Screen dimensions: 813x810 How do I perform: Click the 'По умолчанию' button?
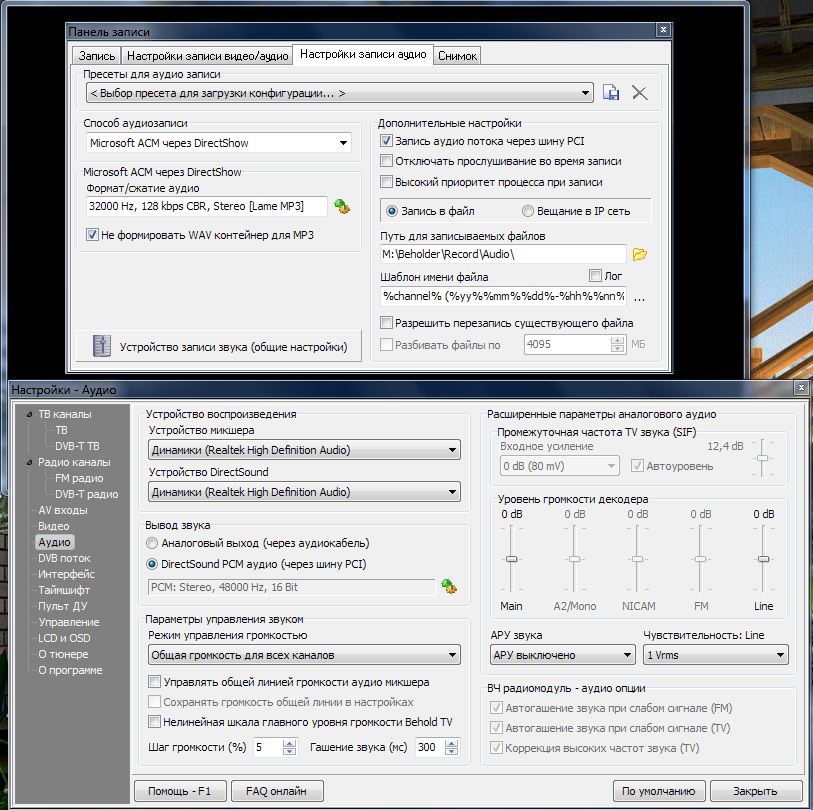pyautogui.click(x=661, y=790)
